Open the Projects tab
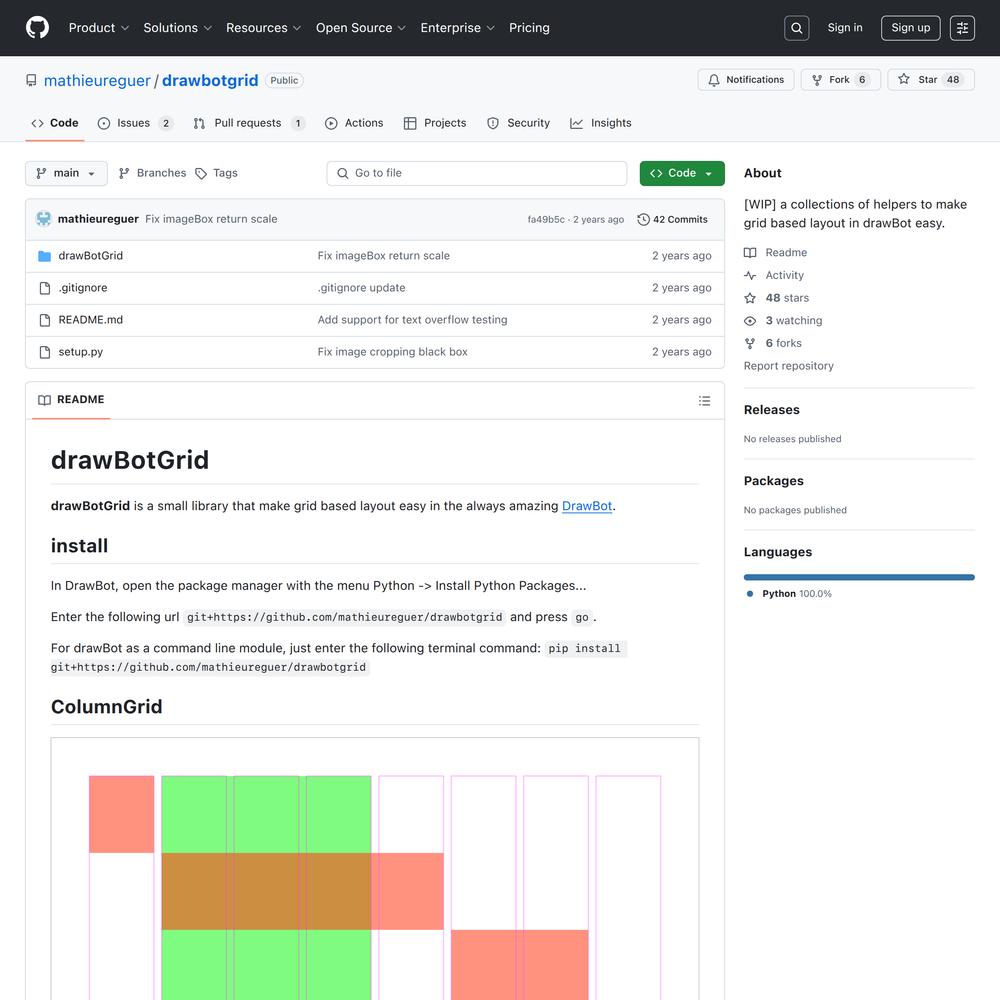1000x1000 pixels. (x=435, y=123)
